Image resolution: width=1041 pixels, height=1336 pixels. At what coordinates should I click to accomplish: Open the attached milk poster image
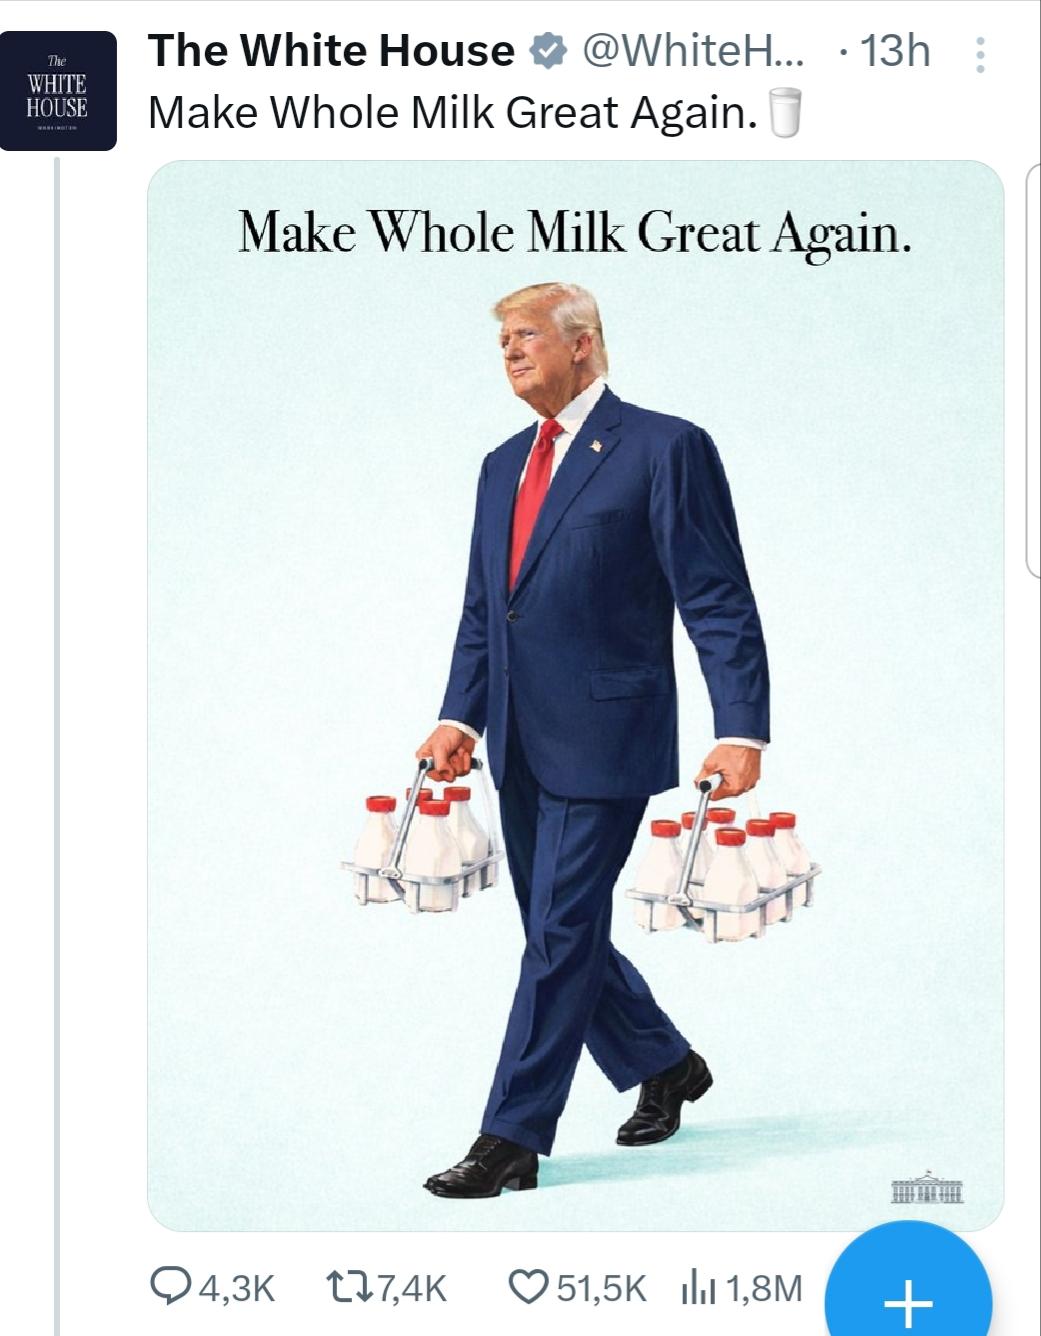click(575, 696)
